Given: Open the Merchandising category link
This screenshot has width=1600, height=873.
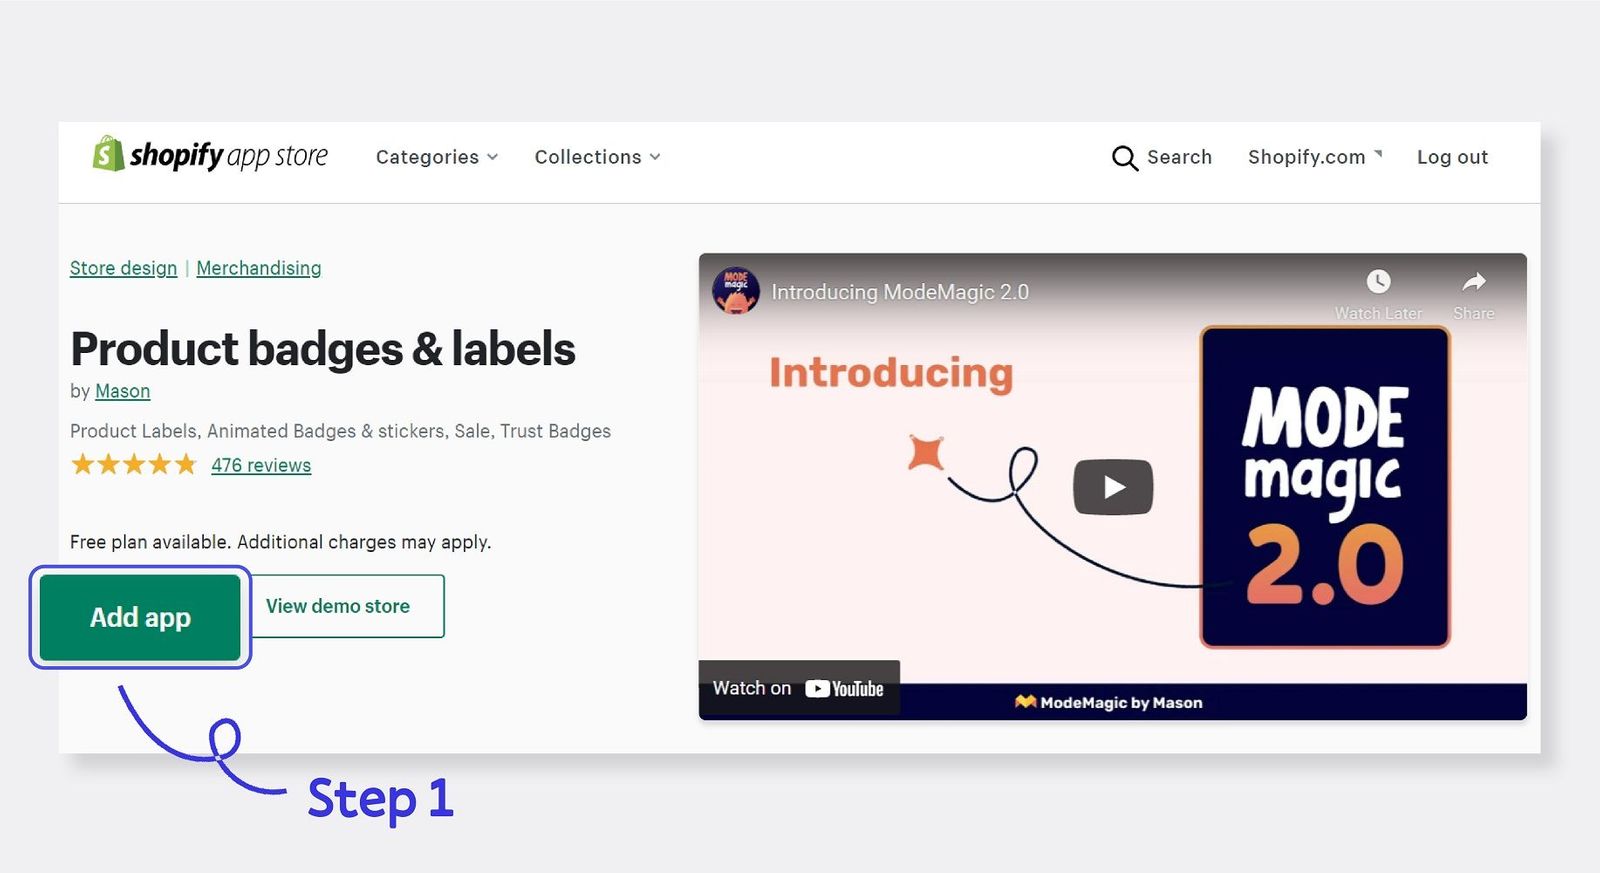Looking at the screenshot, I should (258, 268).
